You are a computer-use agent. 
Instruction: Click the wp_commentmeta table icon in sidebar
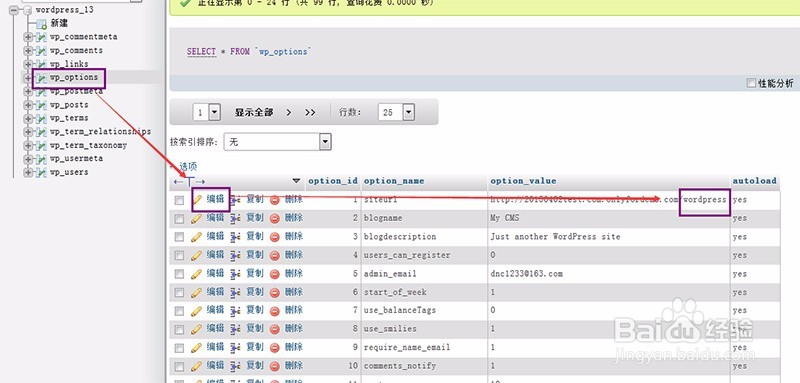tap(41, 37)
